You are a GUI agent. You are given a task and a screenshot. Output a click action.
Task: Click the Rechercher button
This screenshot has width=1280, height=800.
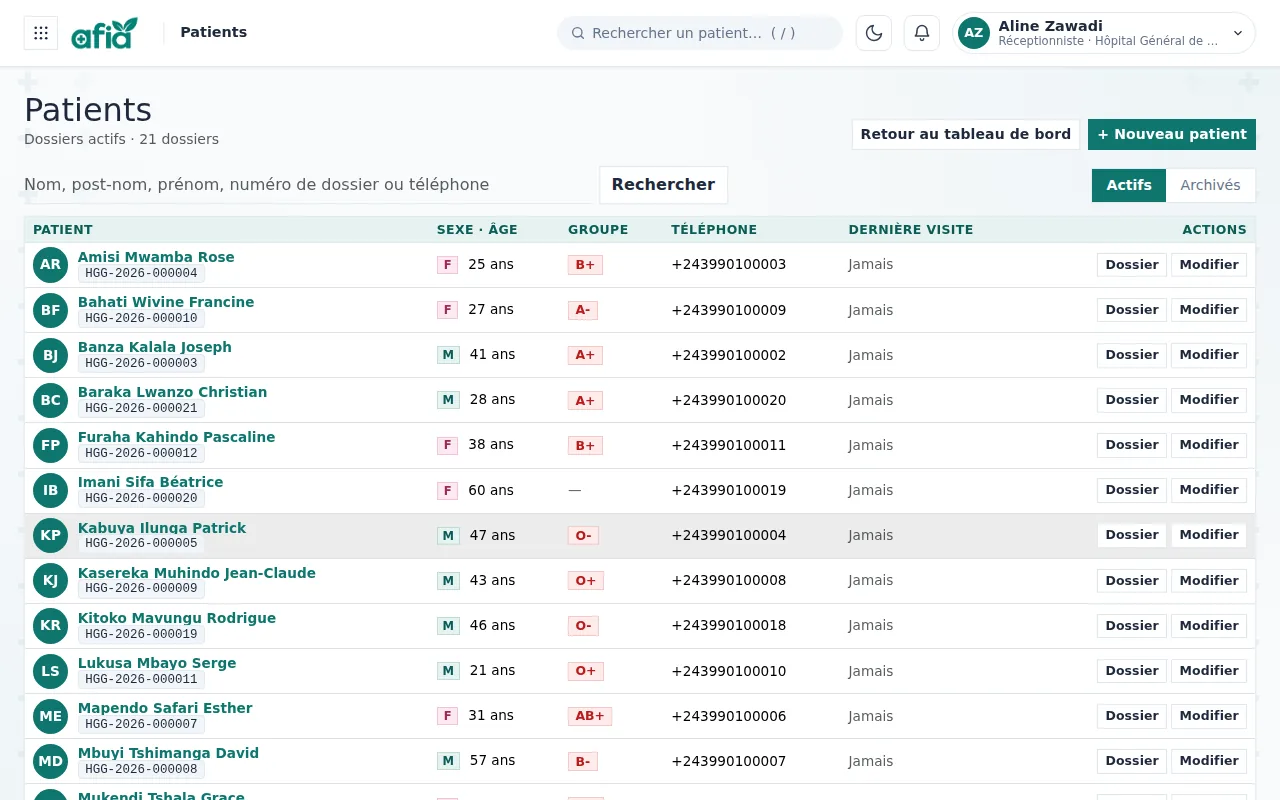[663, 185]
